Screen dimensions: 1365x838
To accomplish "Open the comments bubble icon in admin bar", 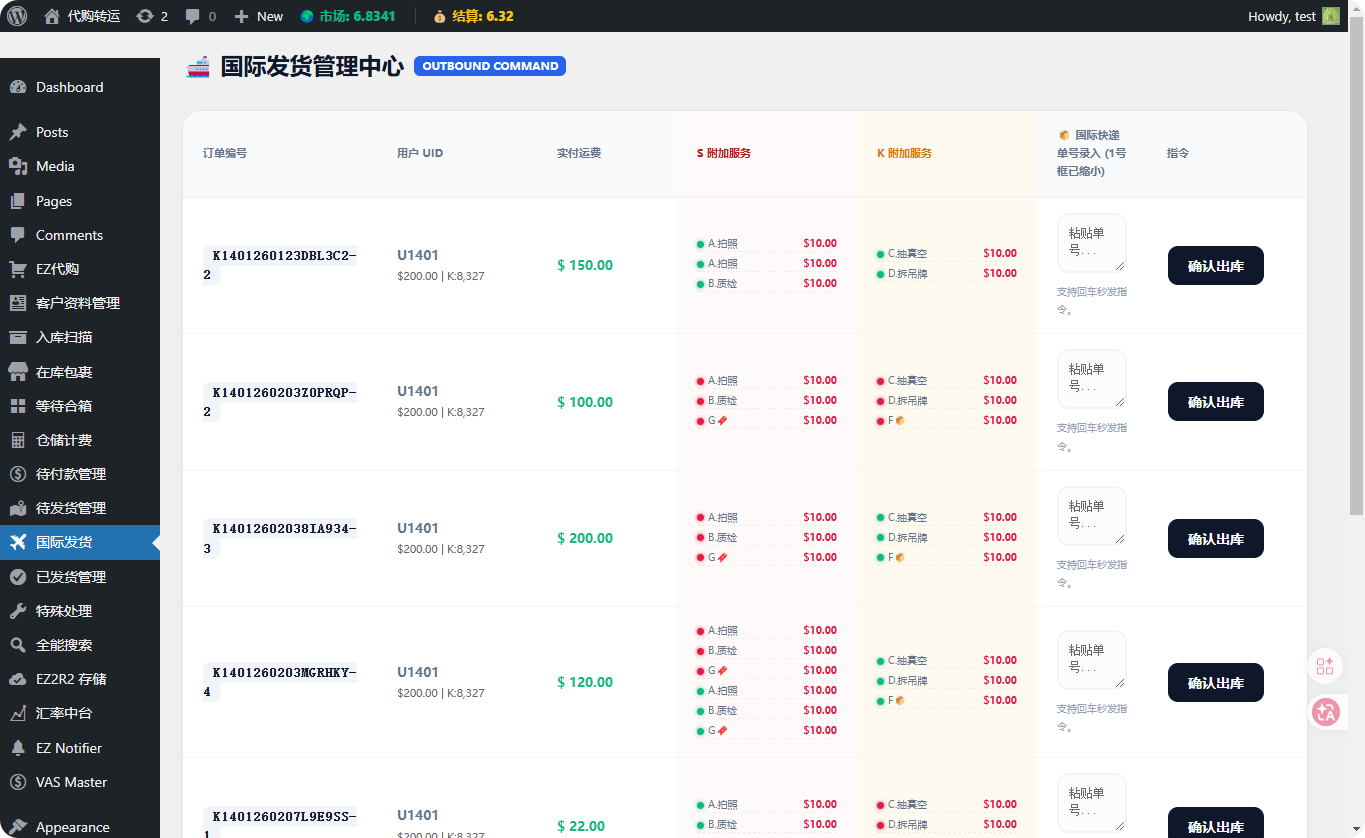I will coord(193,16).
